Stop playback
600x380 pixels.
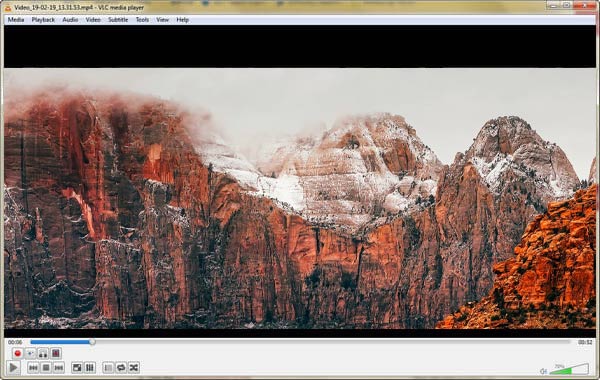tap(46, 368)
